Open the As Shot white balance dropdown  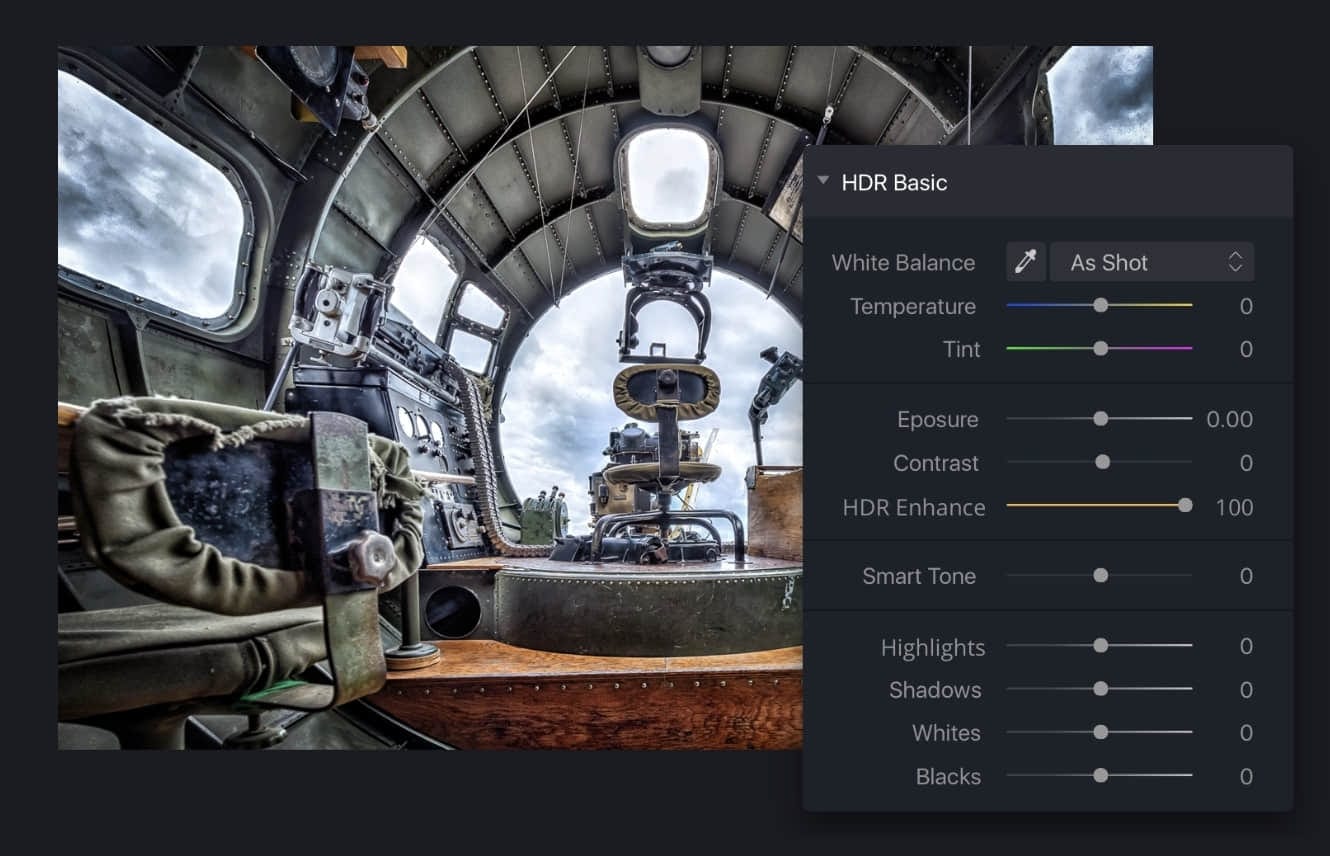(x=1152, y=262)
